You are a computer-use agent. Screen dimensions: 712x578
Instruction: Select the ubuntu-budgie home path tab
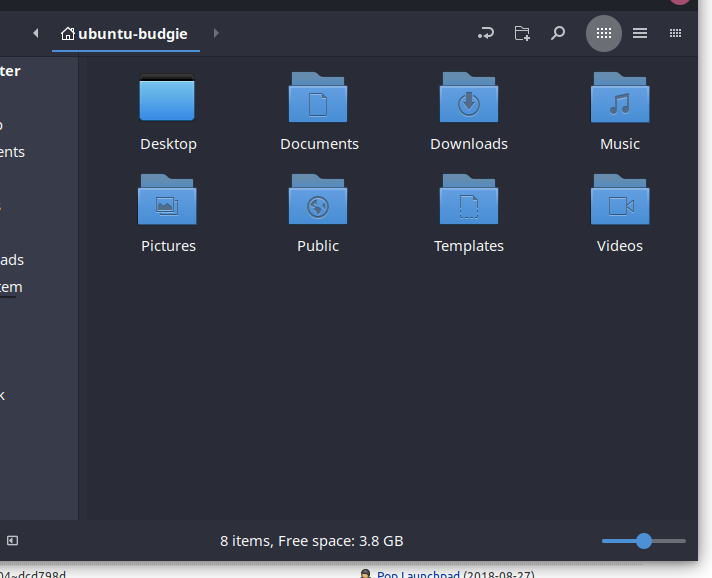click(126, 34)
